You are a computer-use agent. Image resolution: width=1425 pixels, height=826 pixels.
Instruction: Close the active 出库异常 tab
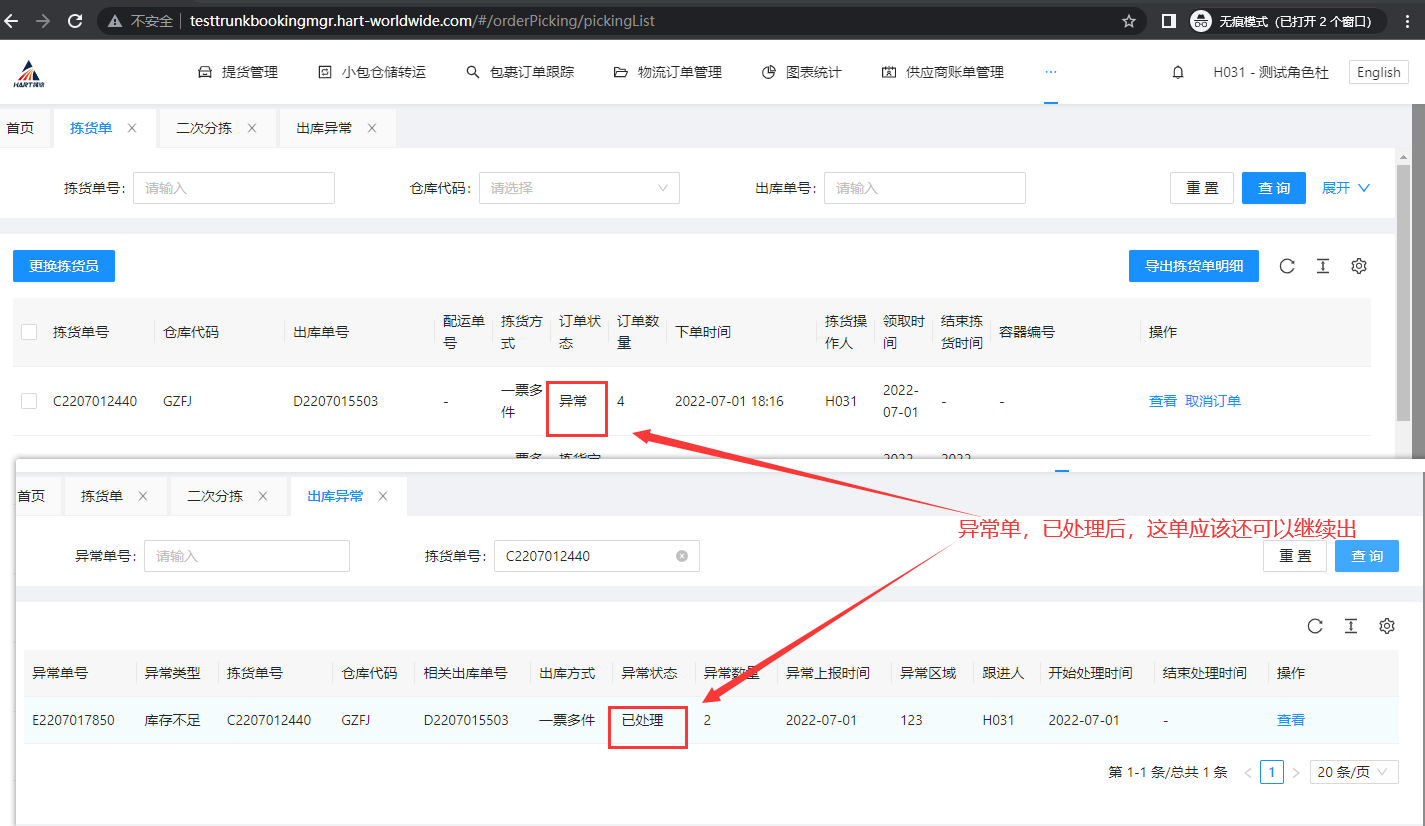point(383,496)
